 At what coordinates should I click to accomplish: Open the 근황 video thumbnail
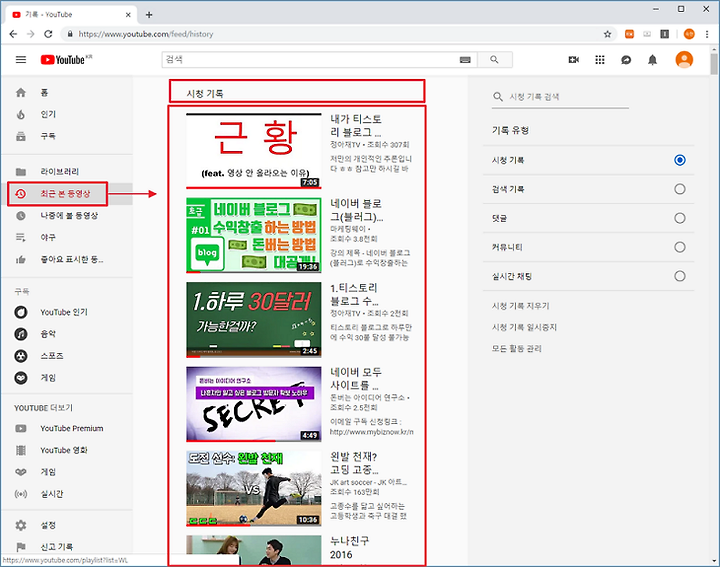coord(253,151)
